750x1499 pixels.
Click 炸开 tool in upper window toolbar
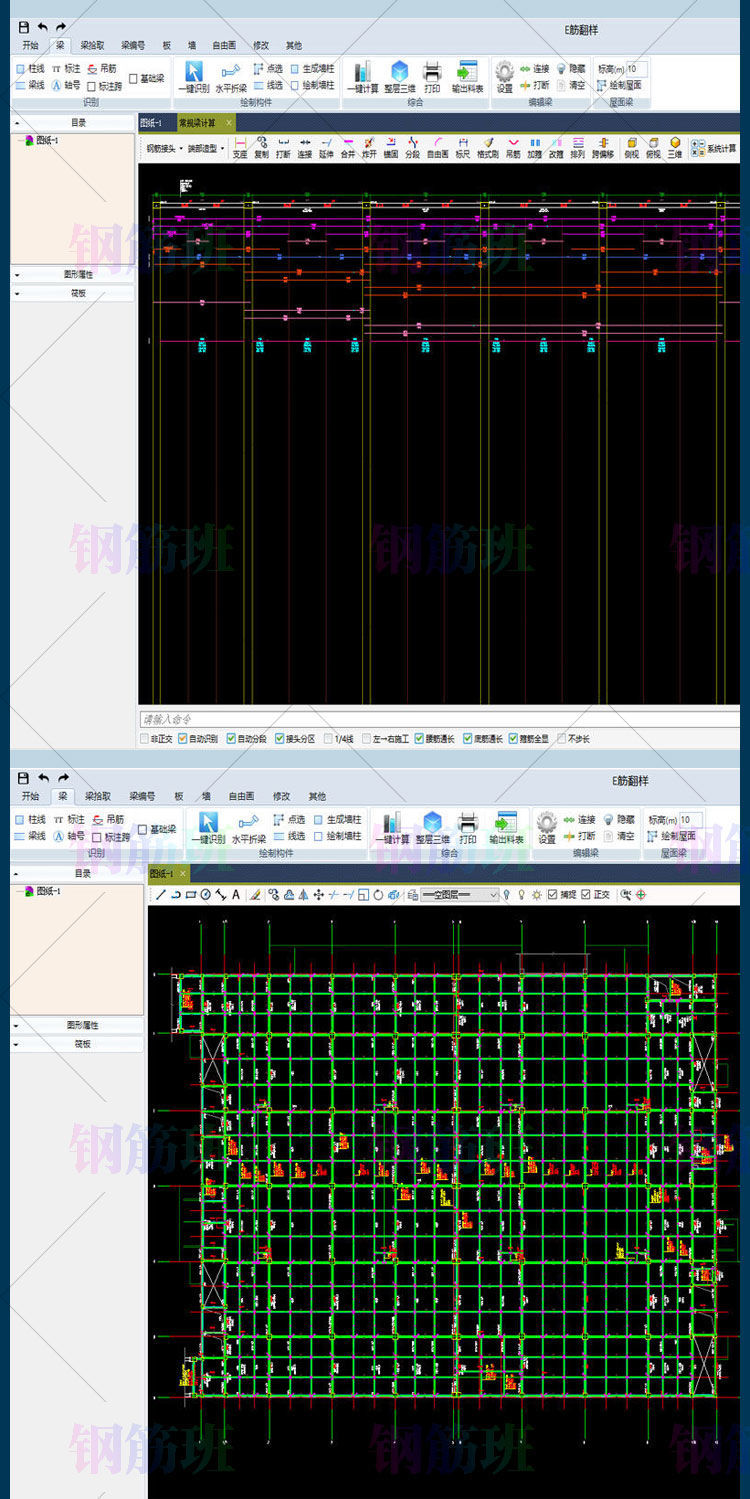pyautogui.click(x=369, y=149)
